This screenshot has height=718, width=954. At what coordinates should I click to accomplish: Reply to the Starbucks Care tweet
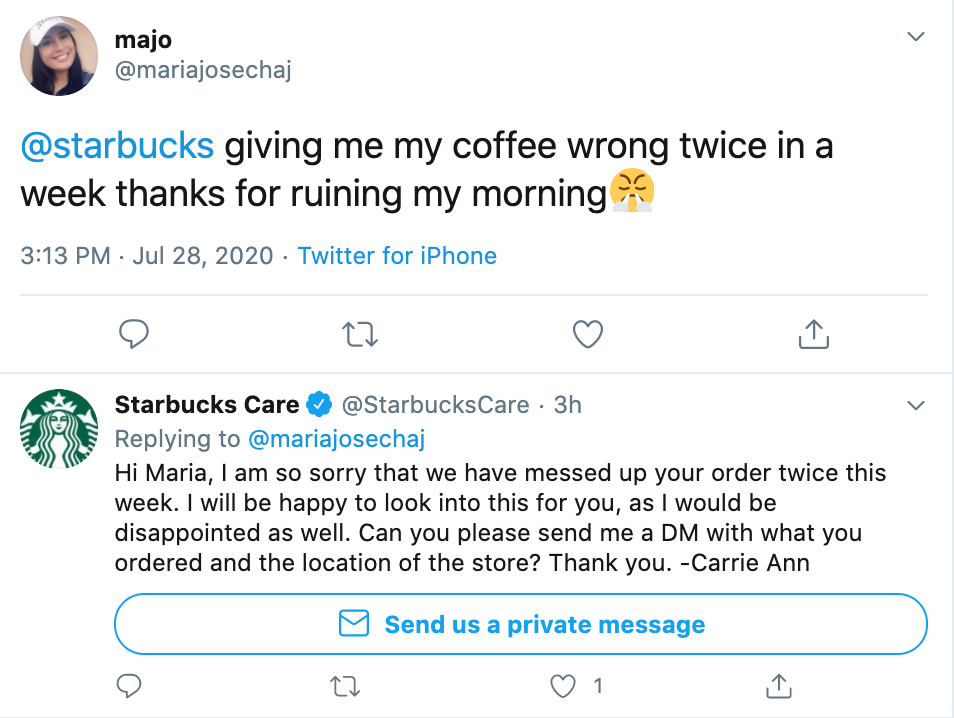(129, 686)
